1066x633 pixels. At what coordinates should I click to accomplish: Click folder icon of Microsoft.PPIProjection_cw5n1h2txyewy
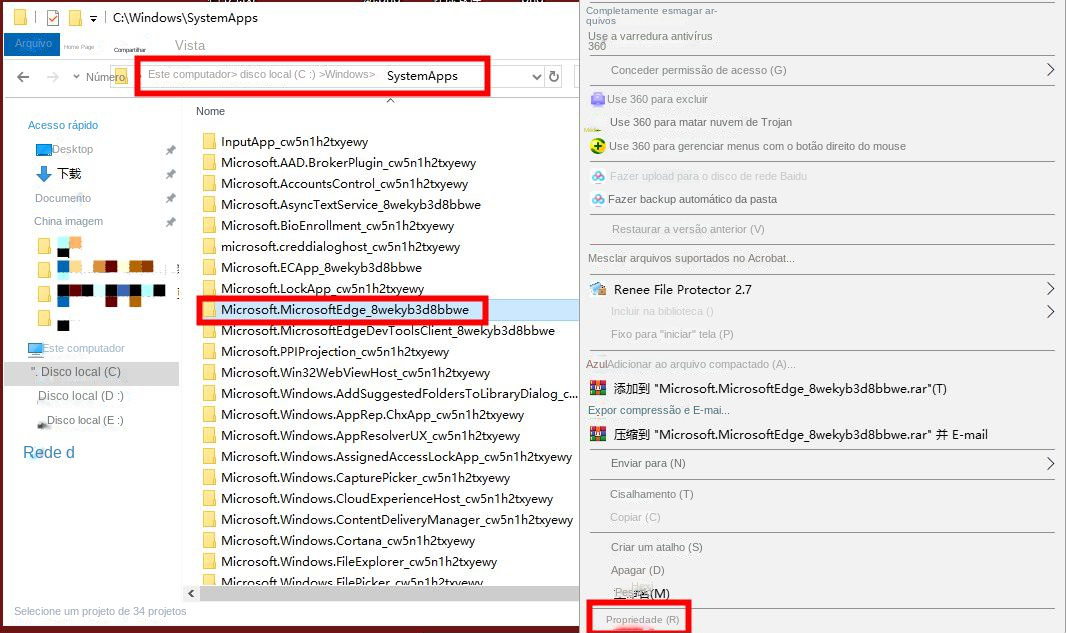(x=209, y=352)
